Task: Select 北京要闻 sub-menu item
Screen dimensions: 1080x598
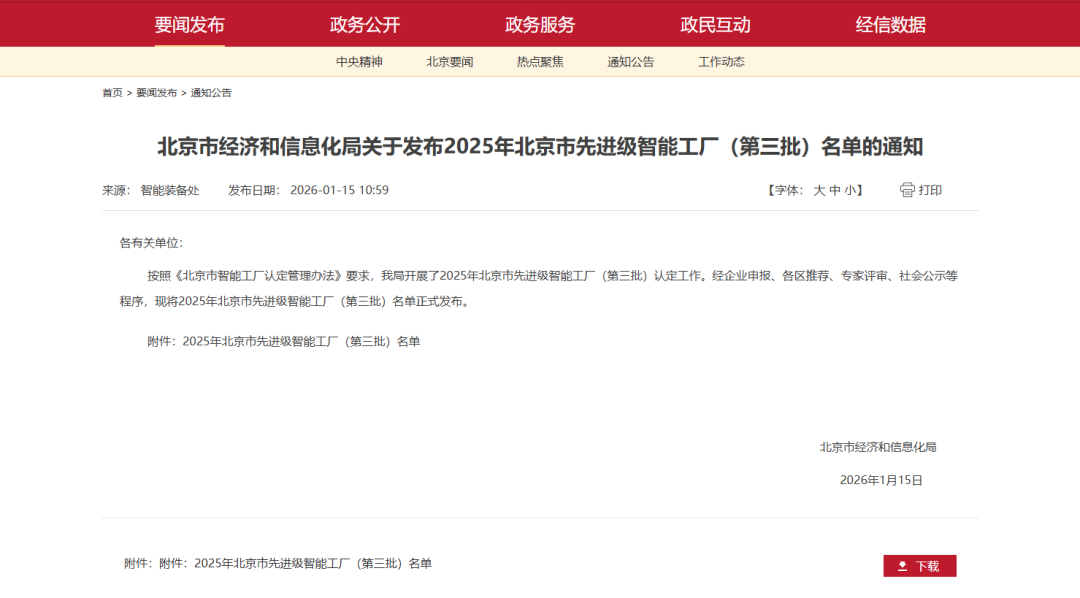Action: [x=450, y=62]
